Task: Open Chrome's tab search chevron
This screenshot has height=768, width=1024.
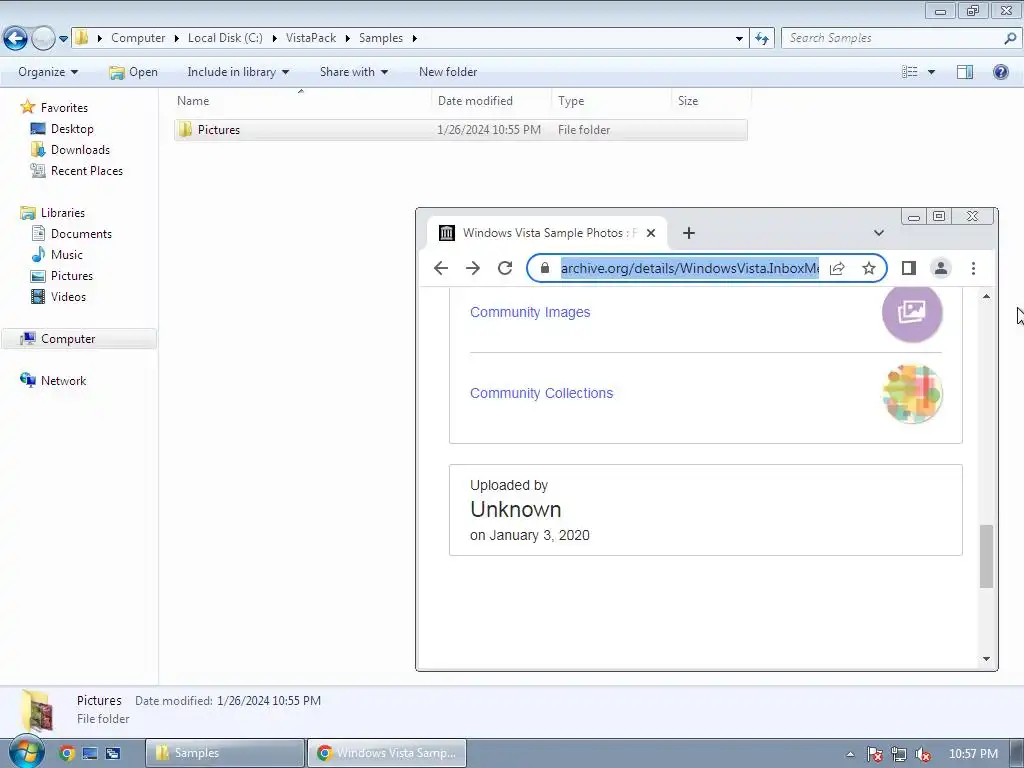Action: 879,233
